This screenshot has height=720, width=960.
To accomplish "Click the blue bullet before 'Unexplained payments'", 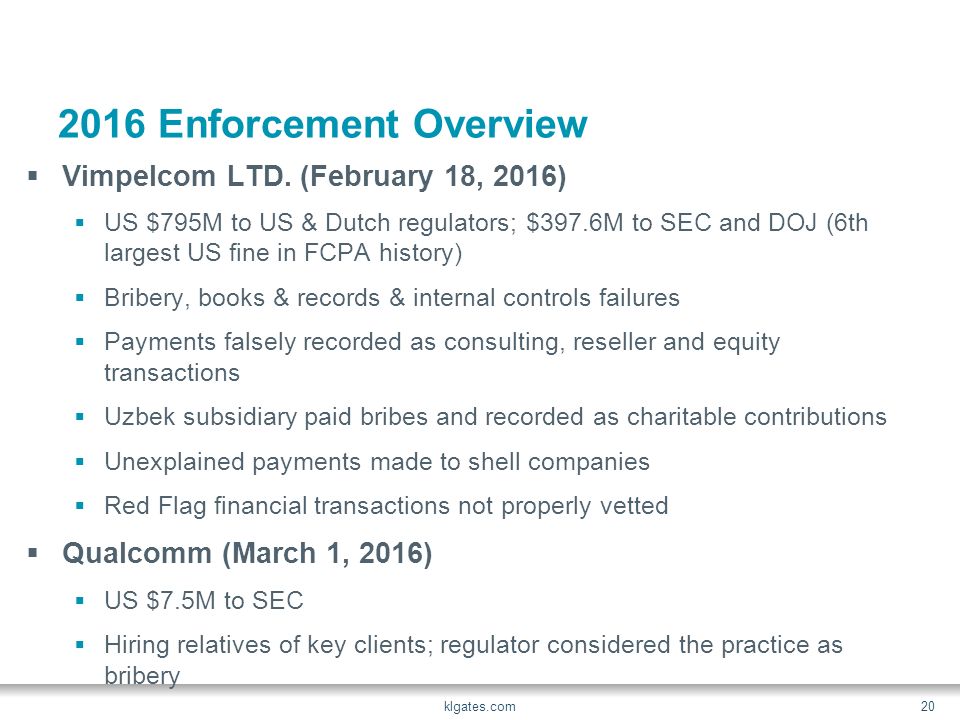I will coord(80,462).
